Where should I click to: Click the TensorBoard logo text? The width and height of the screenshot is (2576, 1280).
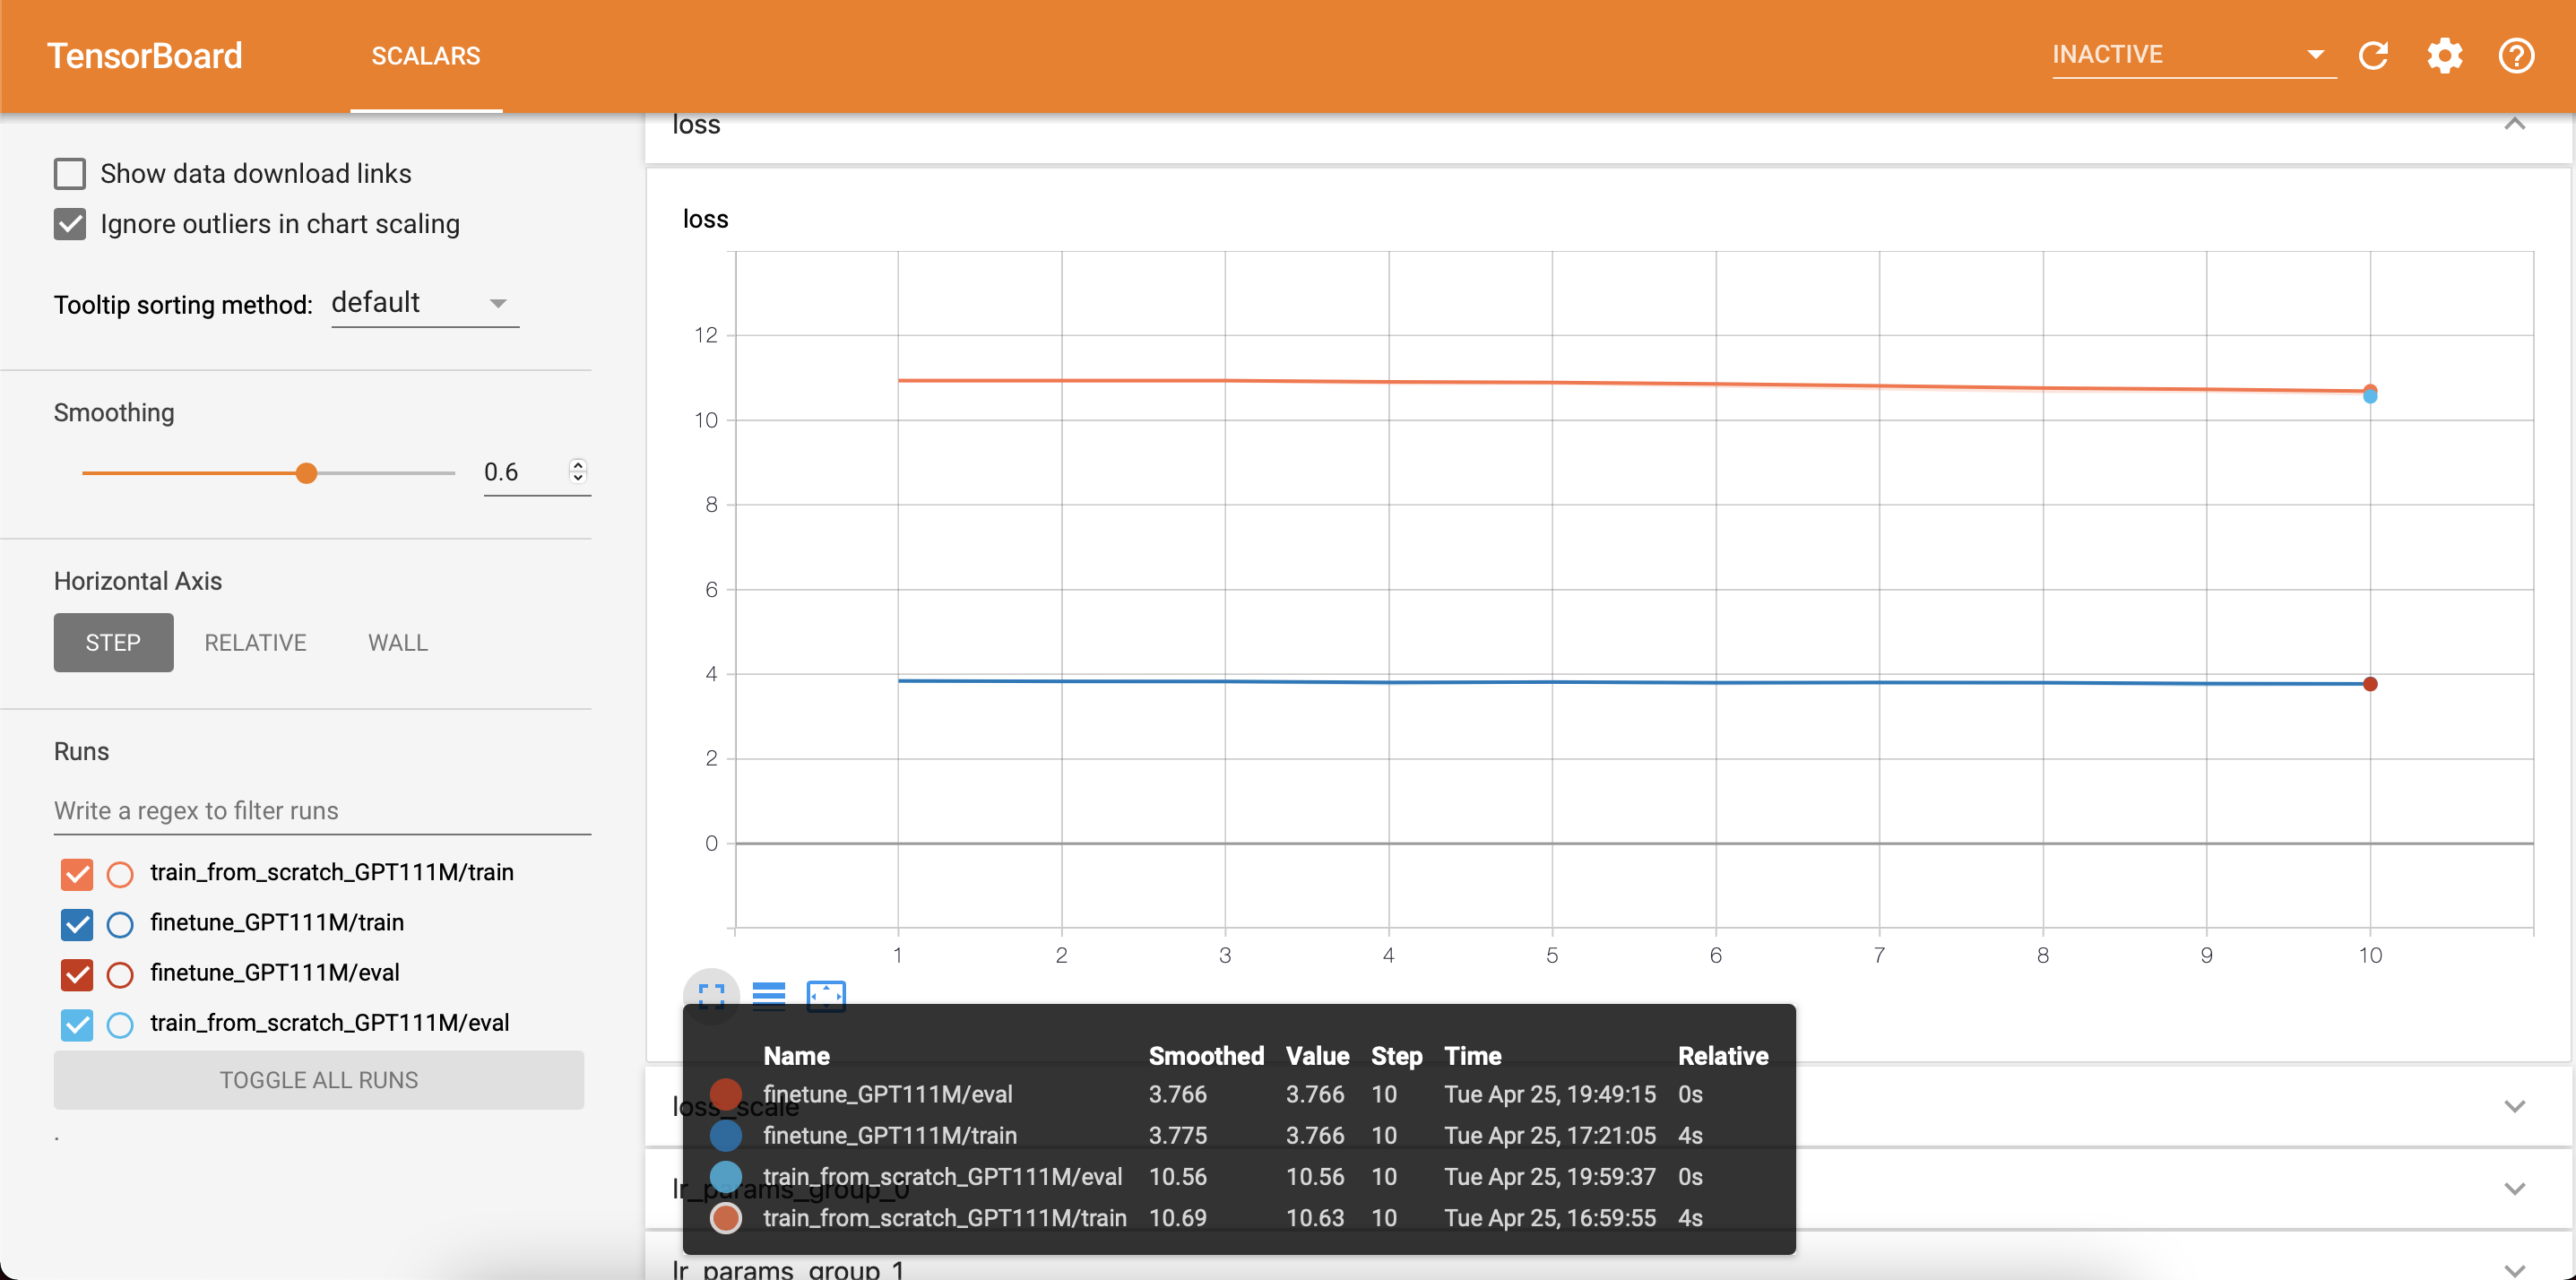[145, 56]
